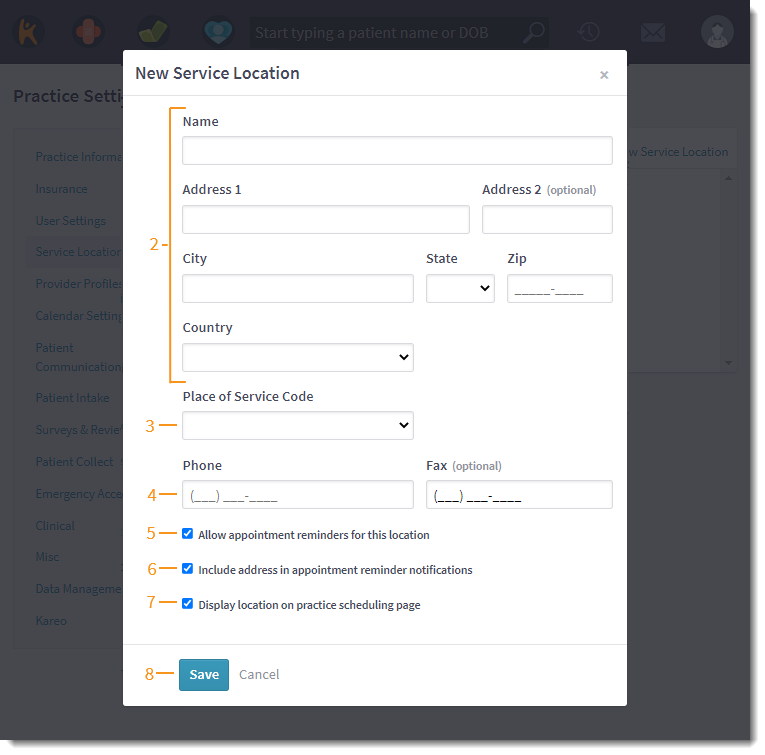Toggle Display location on practice scheduling page
765x755 pixels.
pos(188,604)
